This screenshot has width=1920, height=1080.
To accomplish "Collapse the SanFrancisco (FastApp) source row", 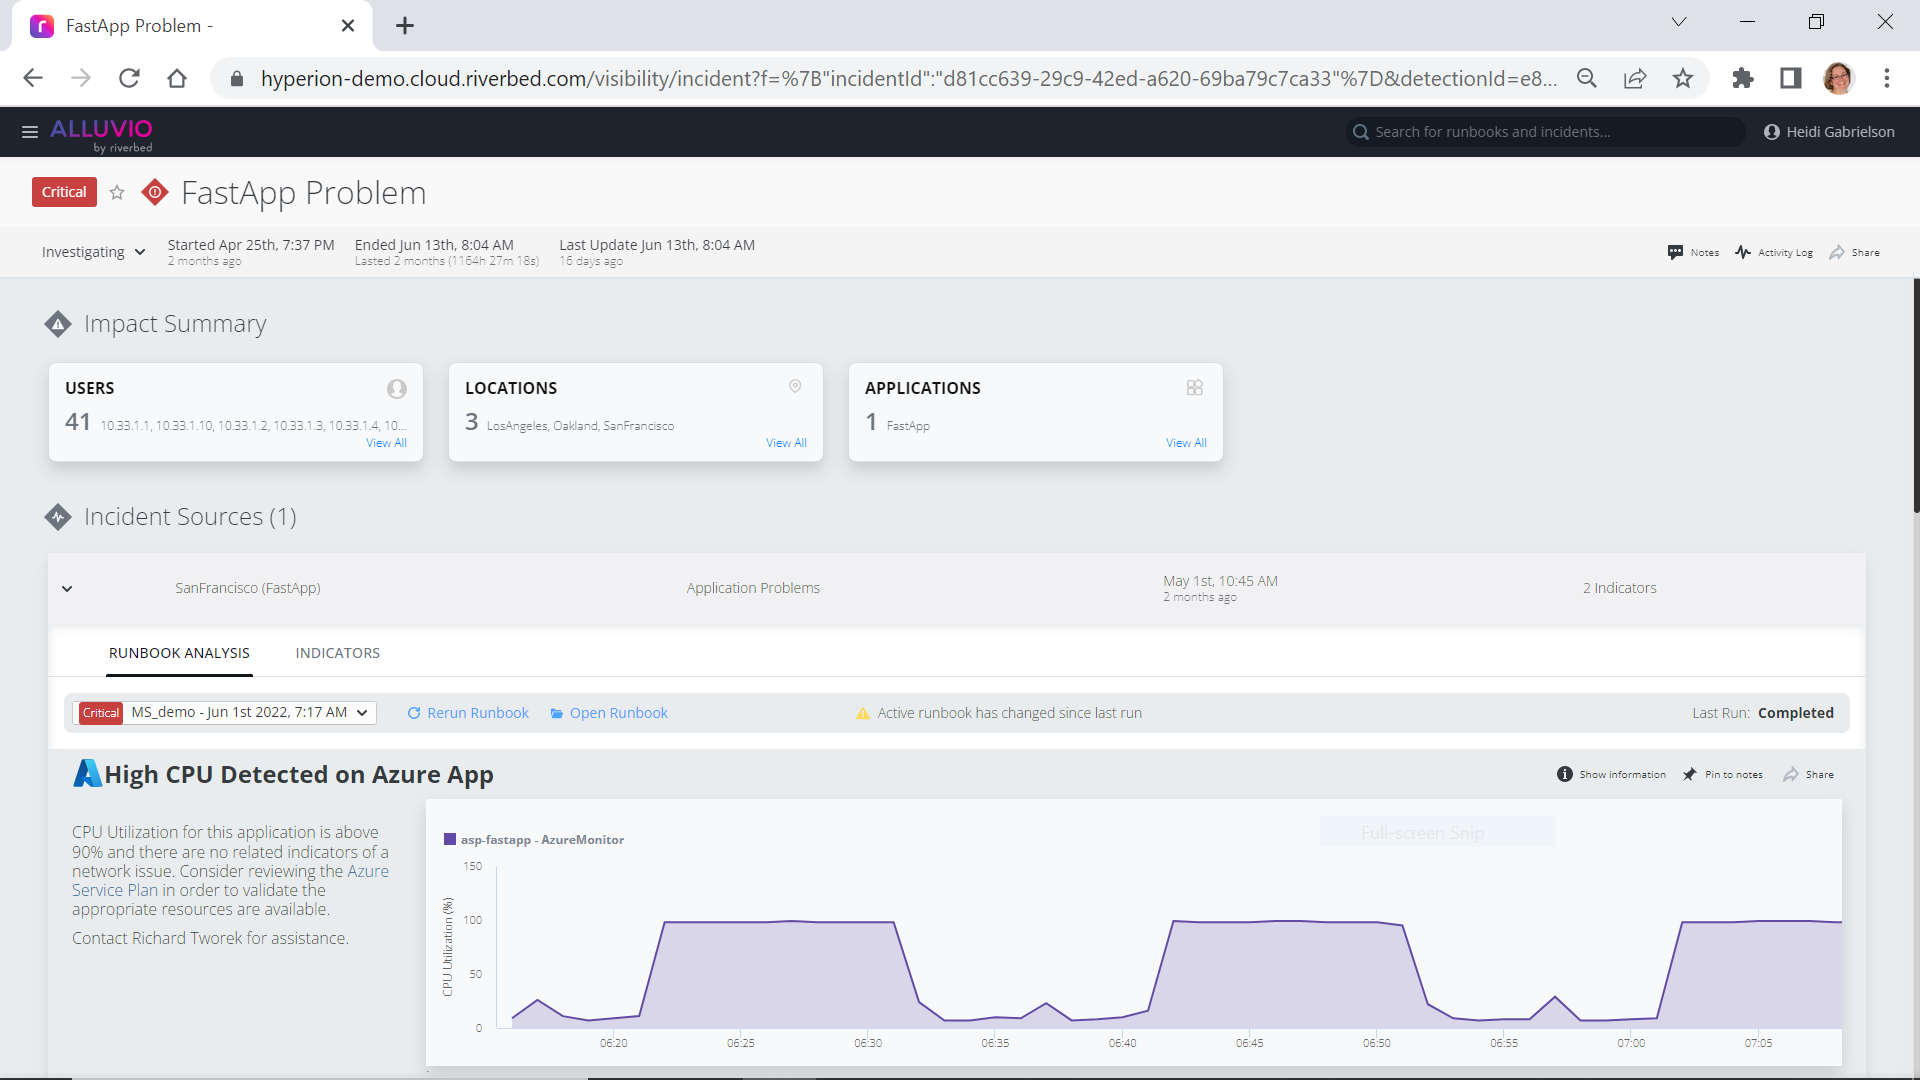I will point(67,589).
